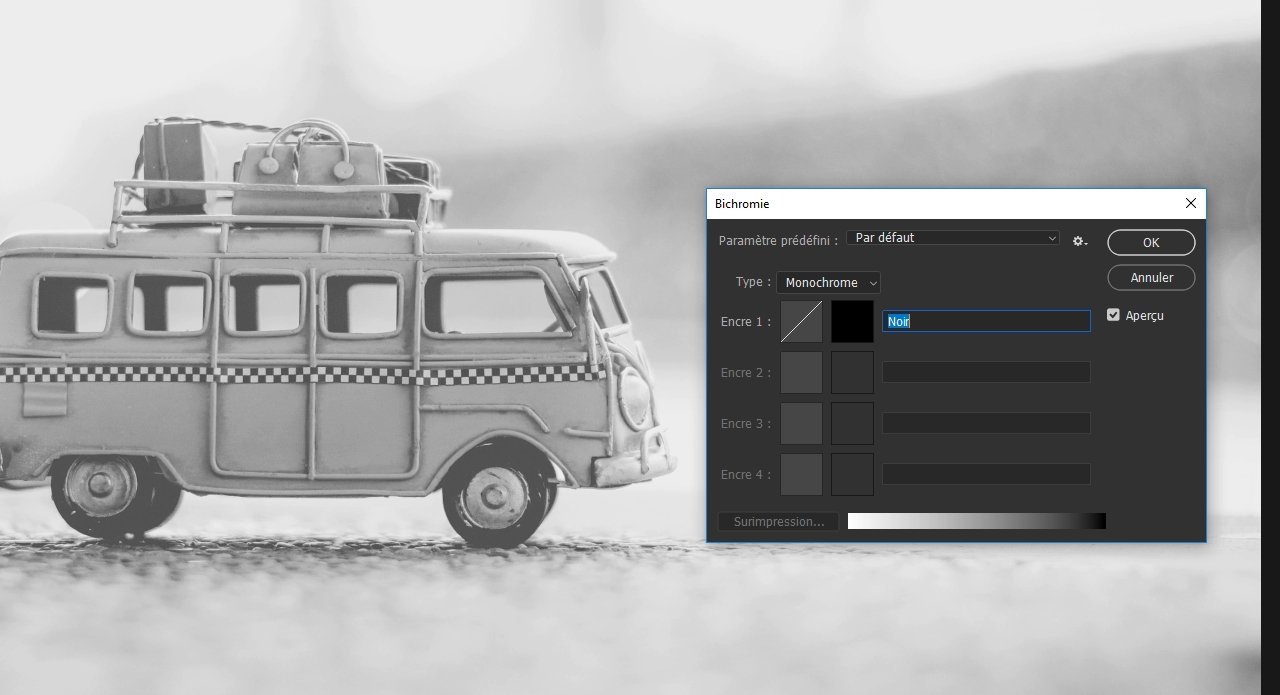The image size is (1280, 695).
Task: Click the Encre 3 color swatch
Action: pyautogui.click(x=852, y=423)
